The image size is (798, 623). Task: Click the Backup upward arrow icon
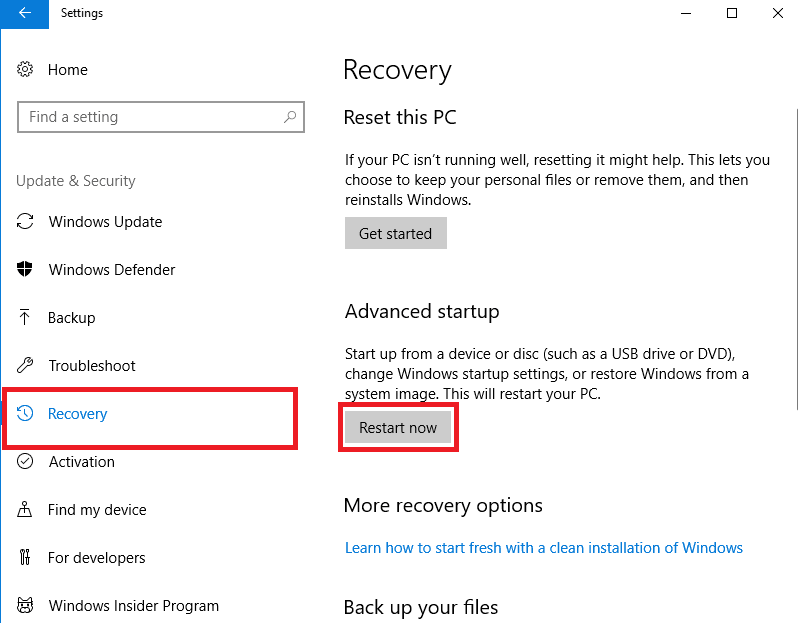coord(24,317)
